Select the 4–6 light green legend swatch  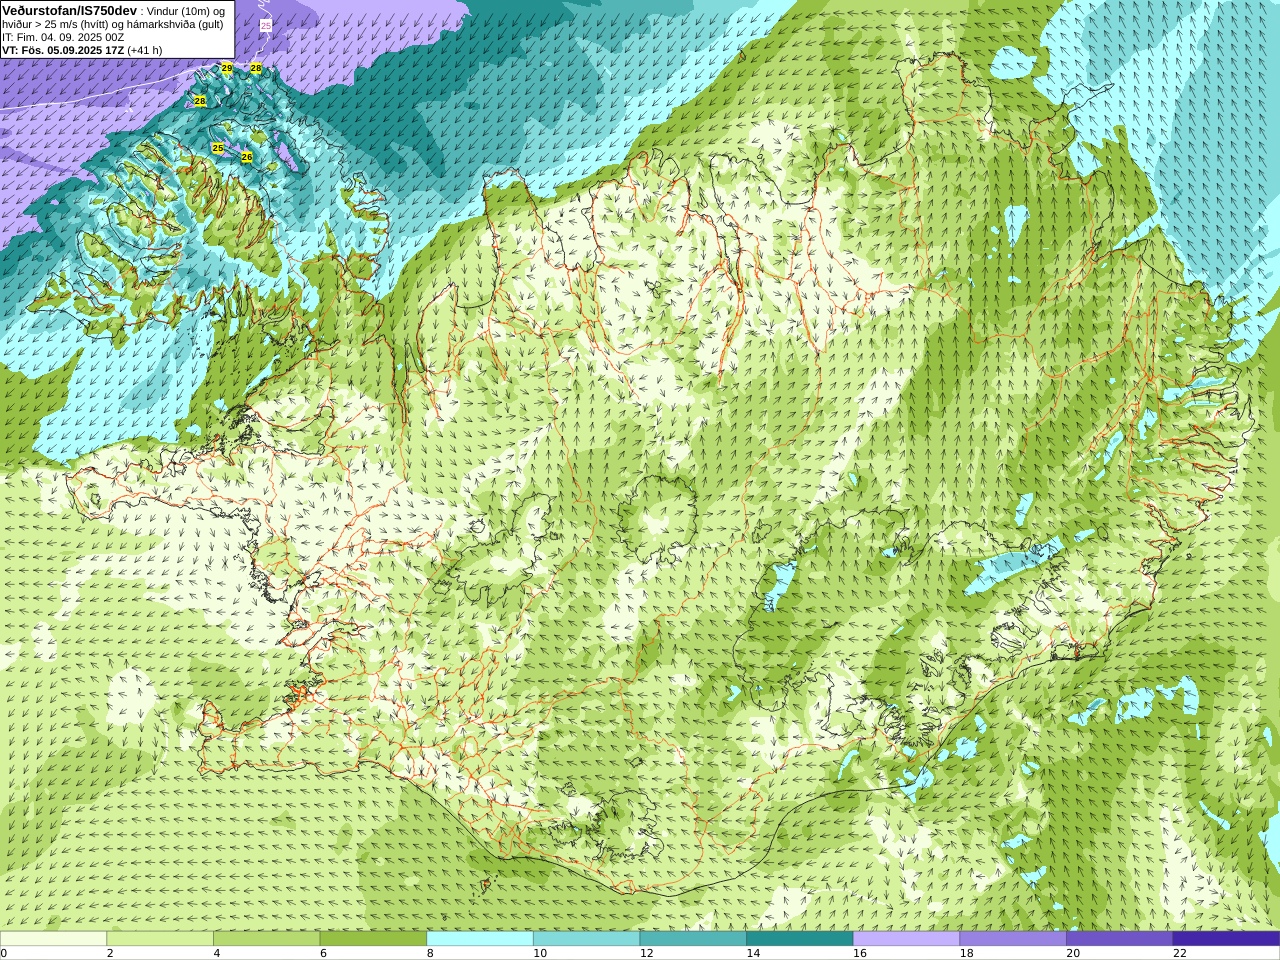(266, 939)
